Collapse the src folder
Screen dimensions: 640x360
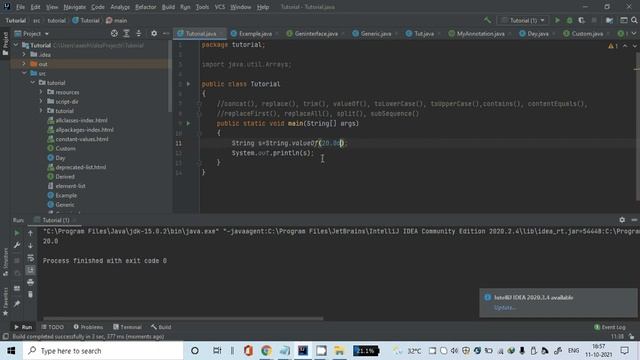(x=24, y=73)
